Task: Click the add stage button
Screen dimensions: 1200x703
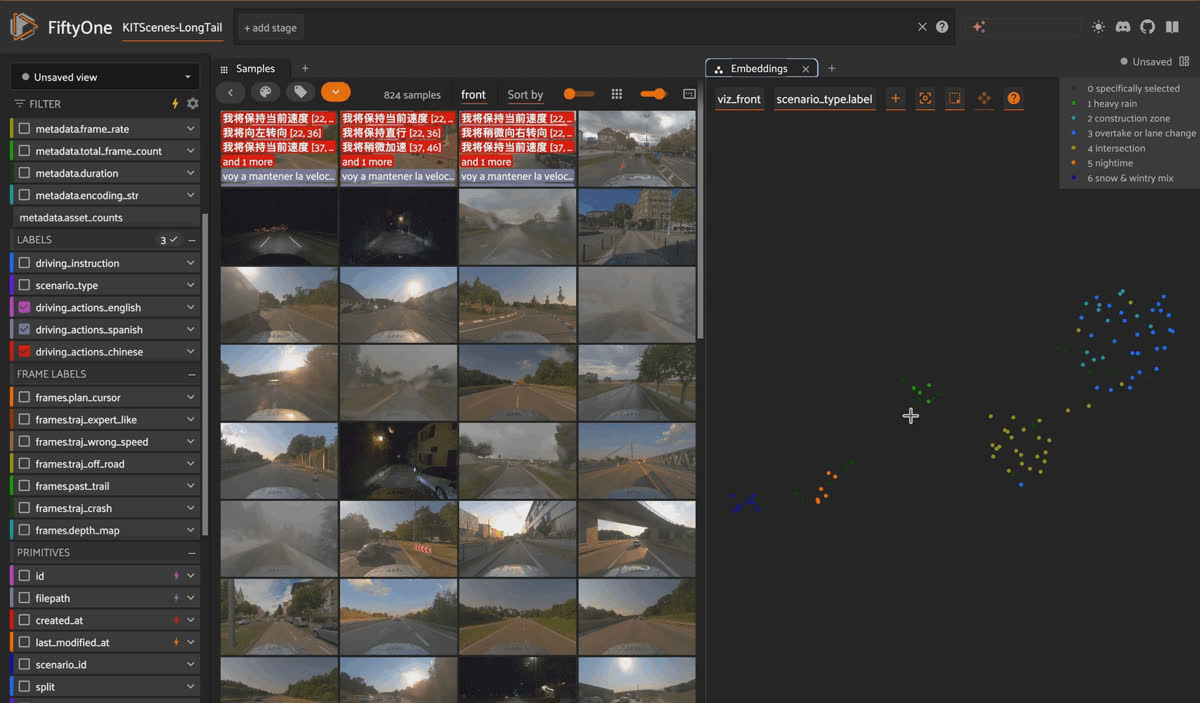Action: (x=271, y=27)
